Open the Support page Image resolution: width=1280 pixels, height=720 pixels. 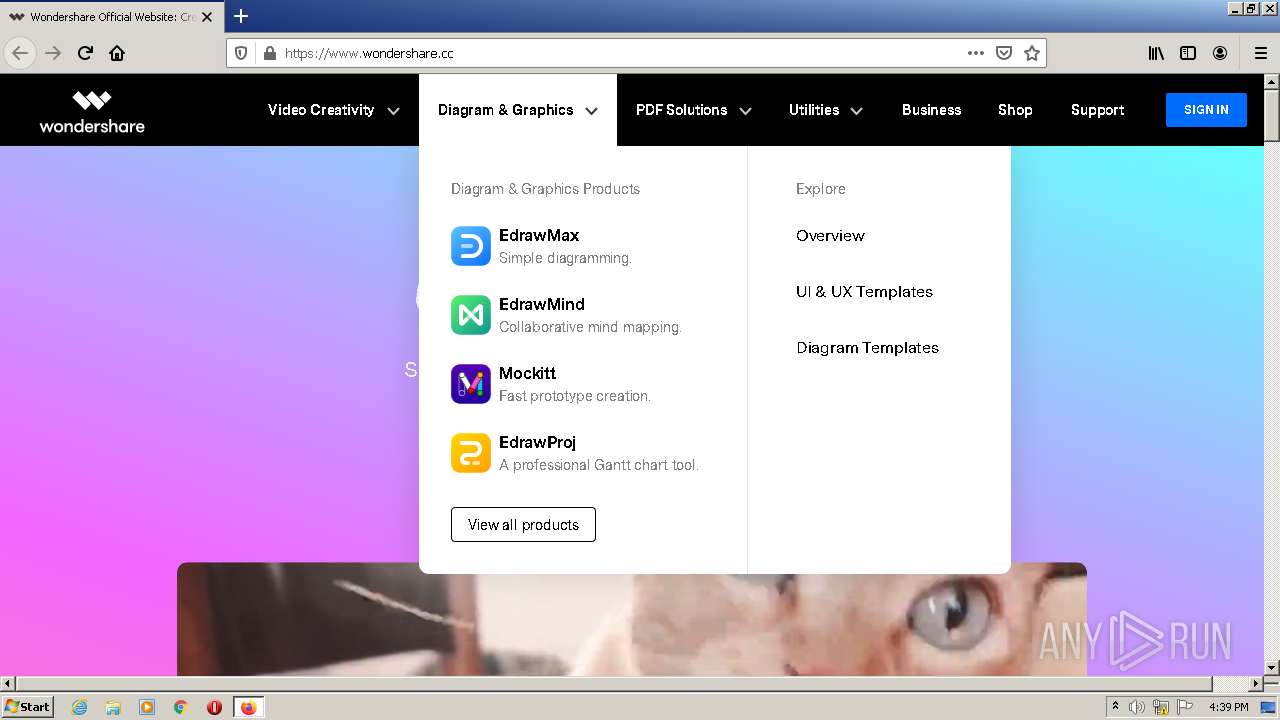click(x=1097, y=110)
